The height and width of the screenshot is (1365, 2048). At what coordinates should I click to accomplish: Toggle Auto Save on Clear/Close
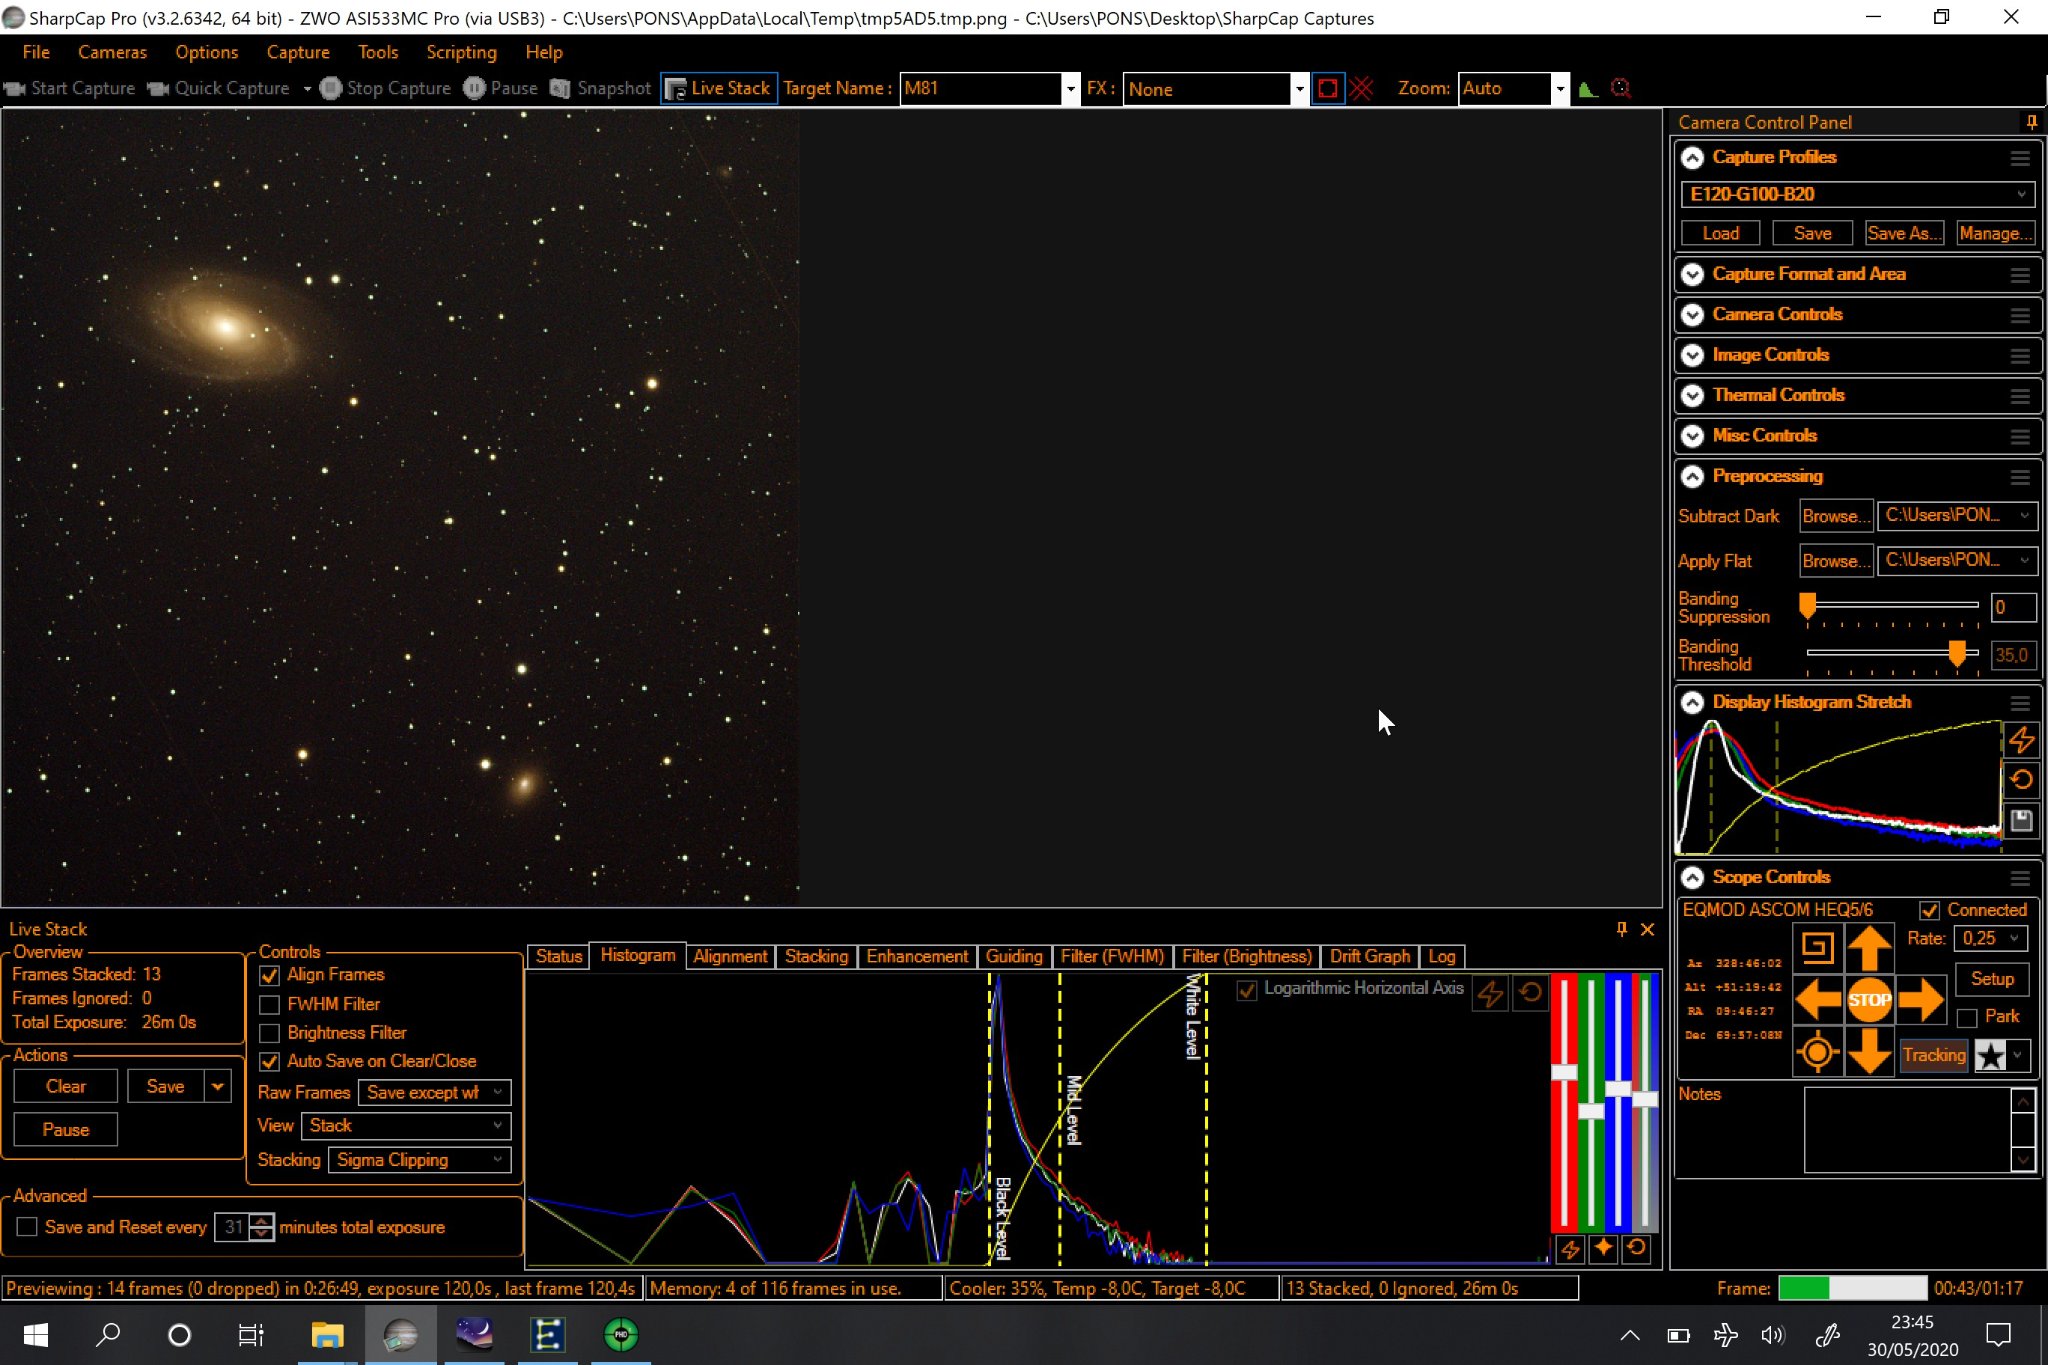[x=269, y=1062]
